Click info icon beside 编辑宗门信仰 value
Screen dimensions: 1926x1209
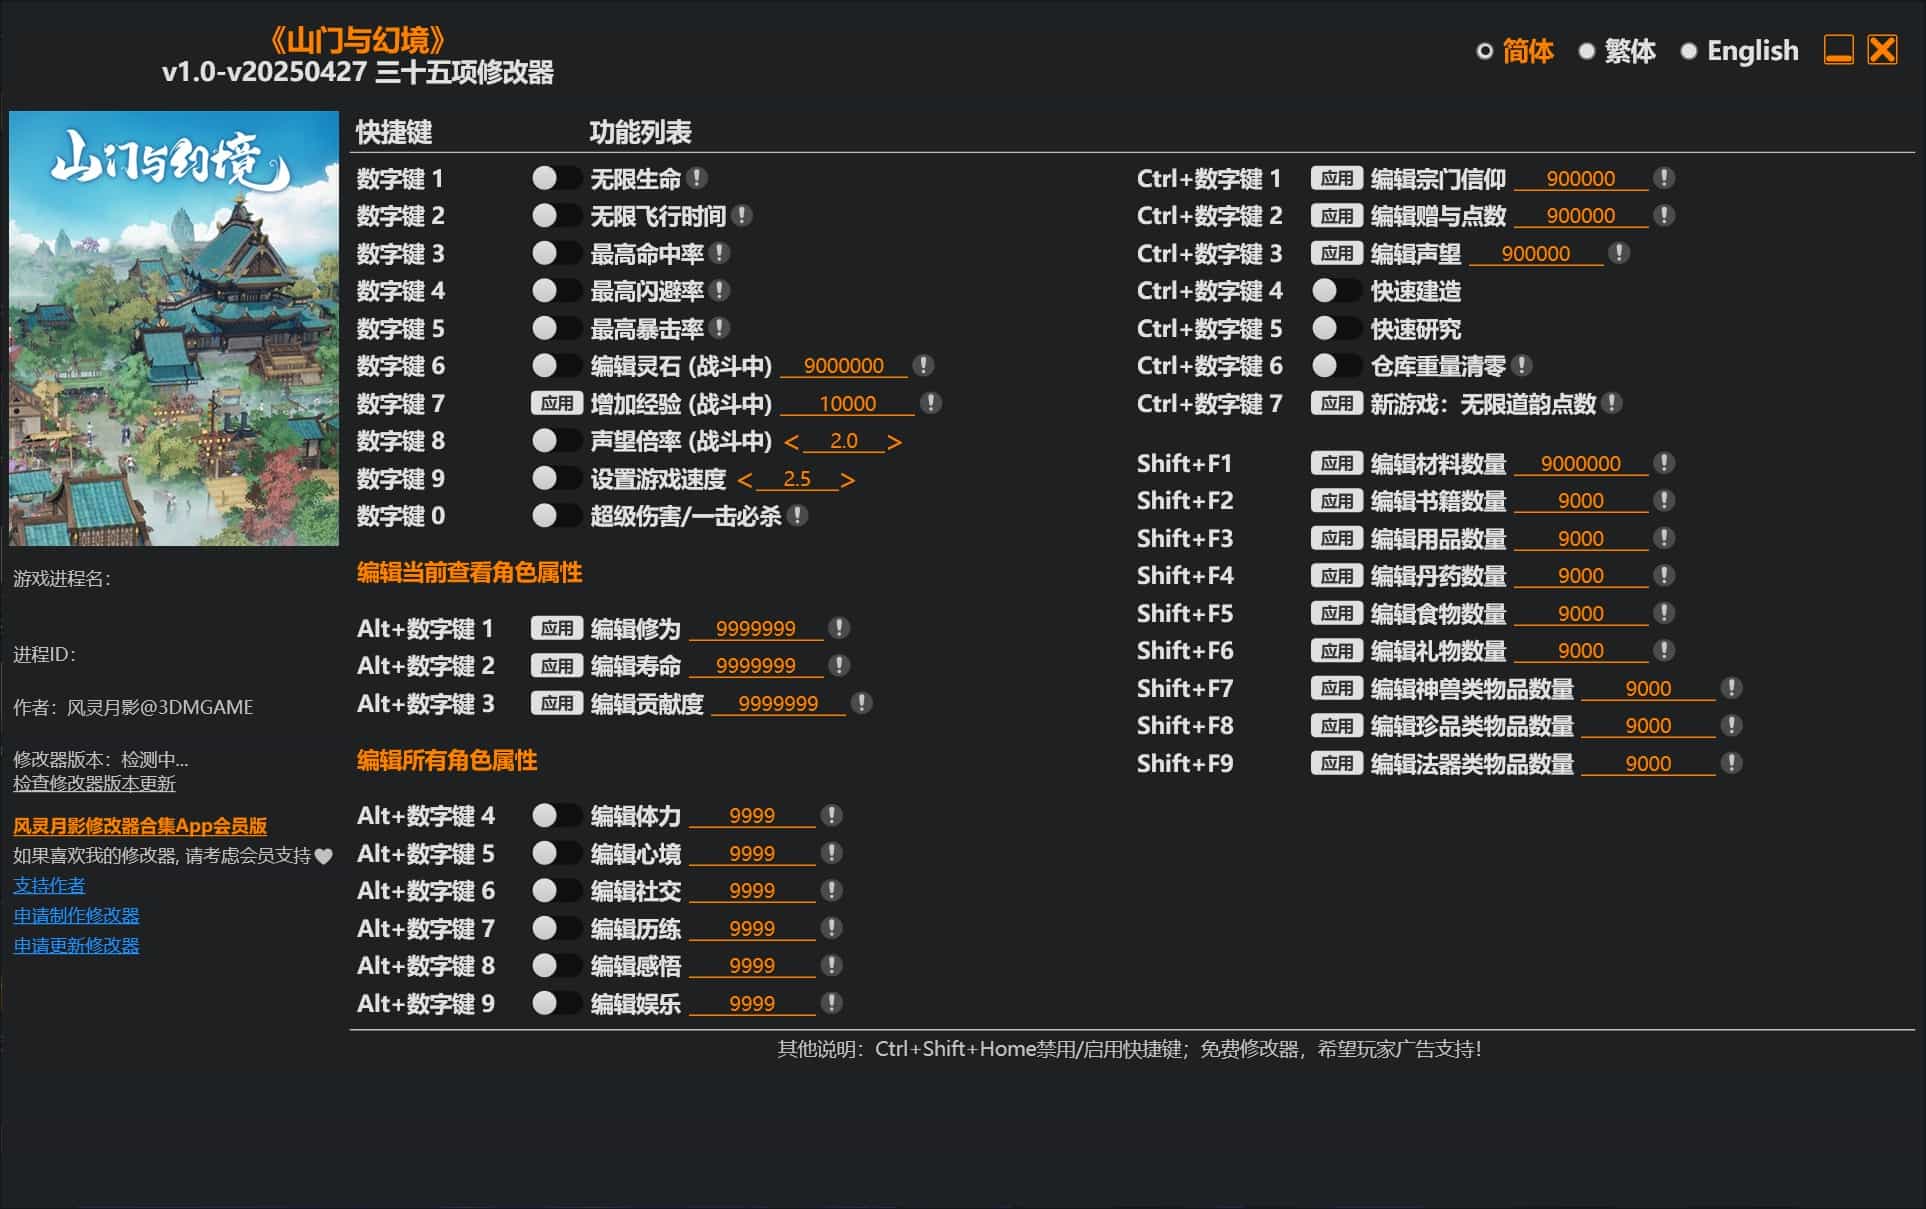pos(1664,178)
